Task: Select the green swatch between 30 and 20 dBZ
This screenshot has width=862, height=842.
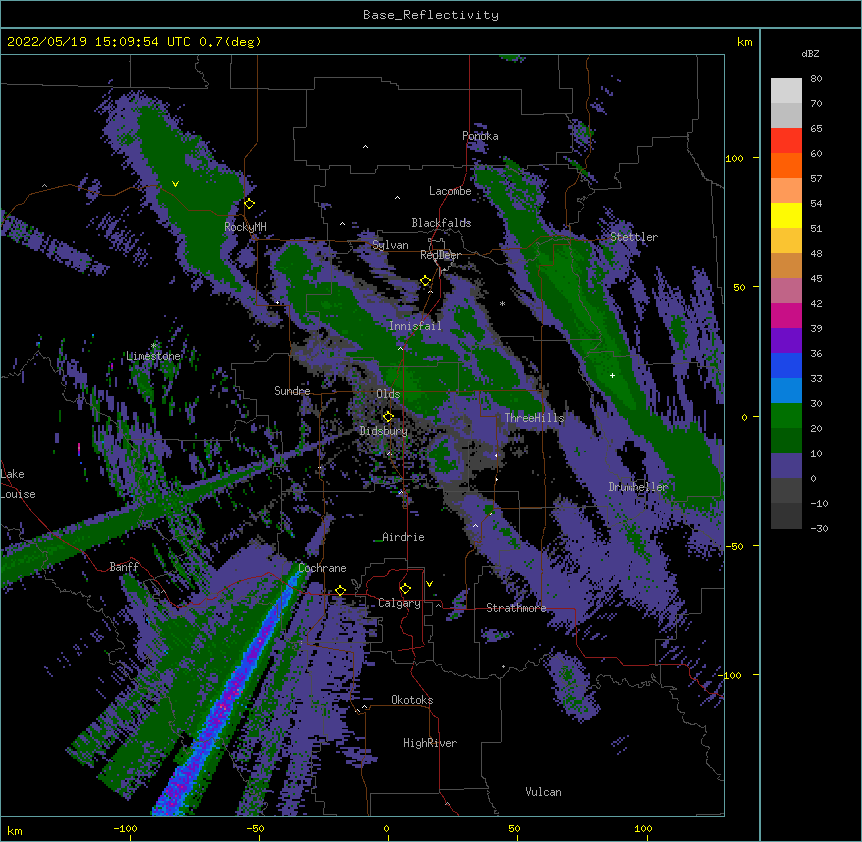Action: coord(786,416)
